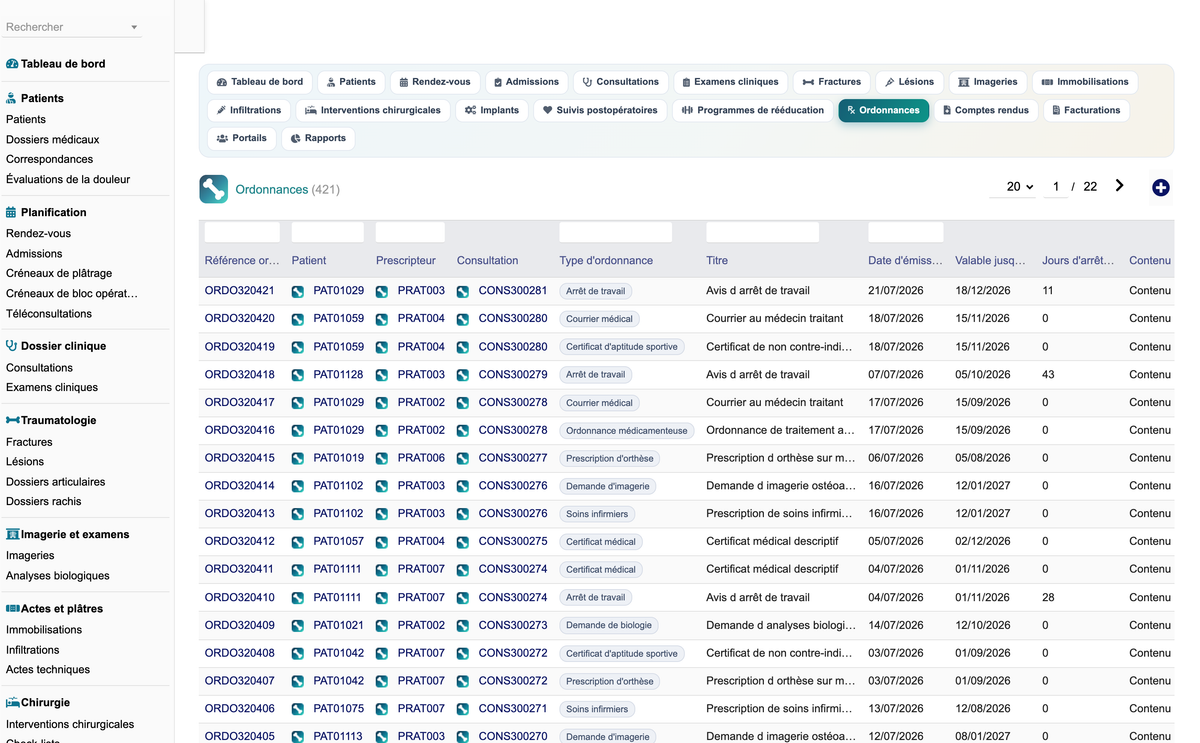
Task: Open patient icon in row ORDO320415
Action: coord(298,458)
